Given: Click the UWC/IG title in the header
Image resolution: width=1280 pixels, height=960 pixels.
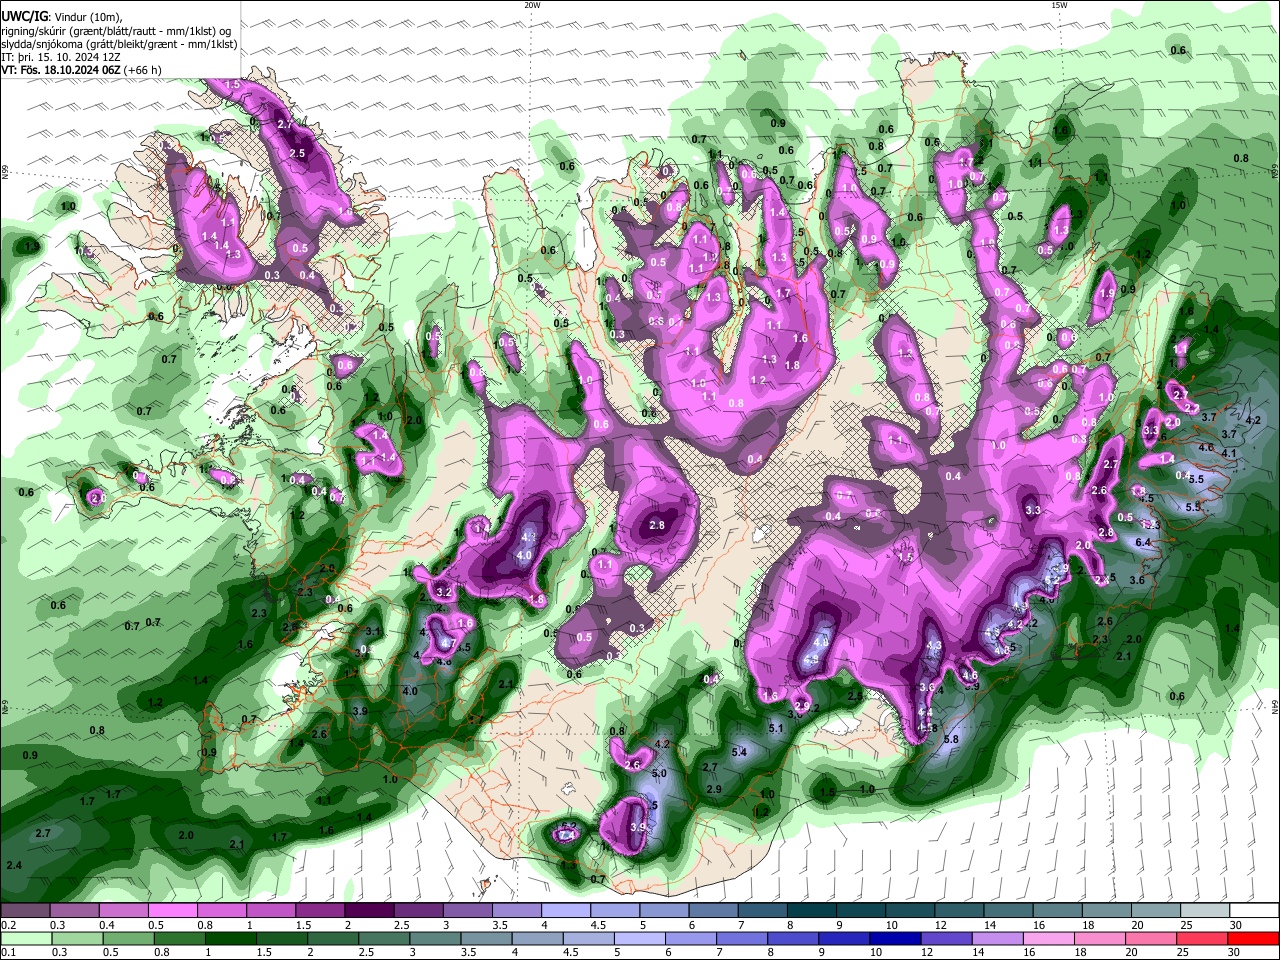Looking at the screenshot, I should [x=24, y=17].
